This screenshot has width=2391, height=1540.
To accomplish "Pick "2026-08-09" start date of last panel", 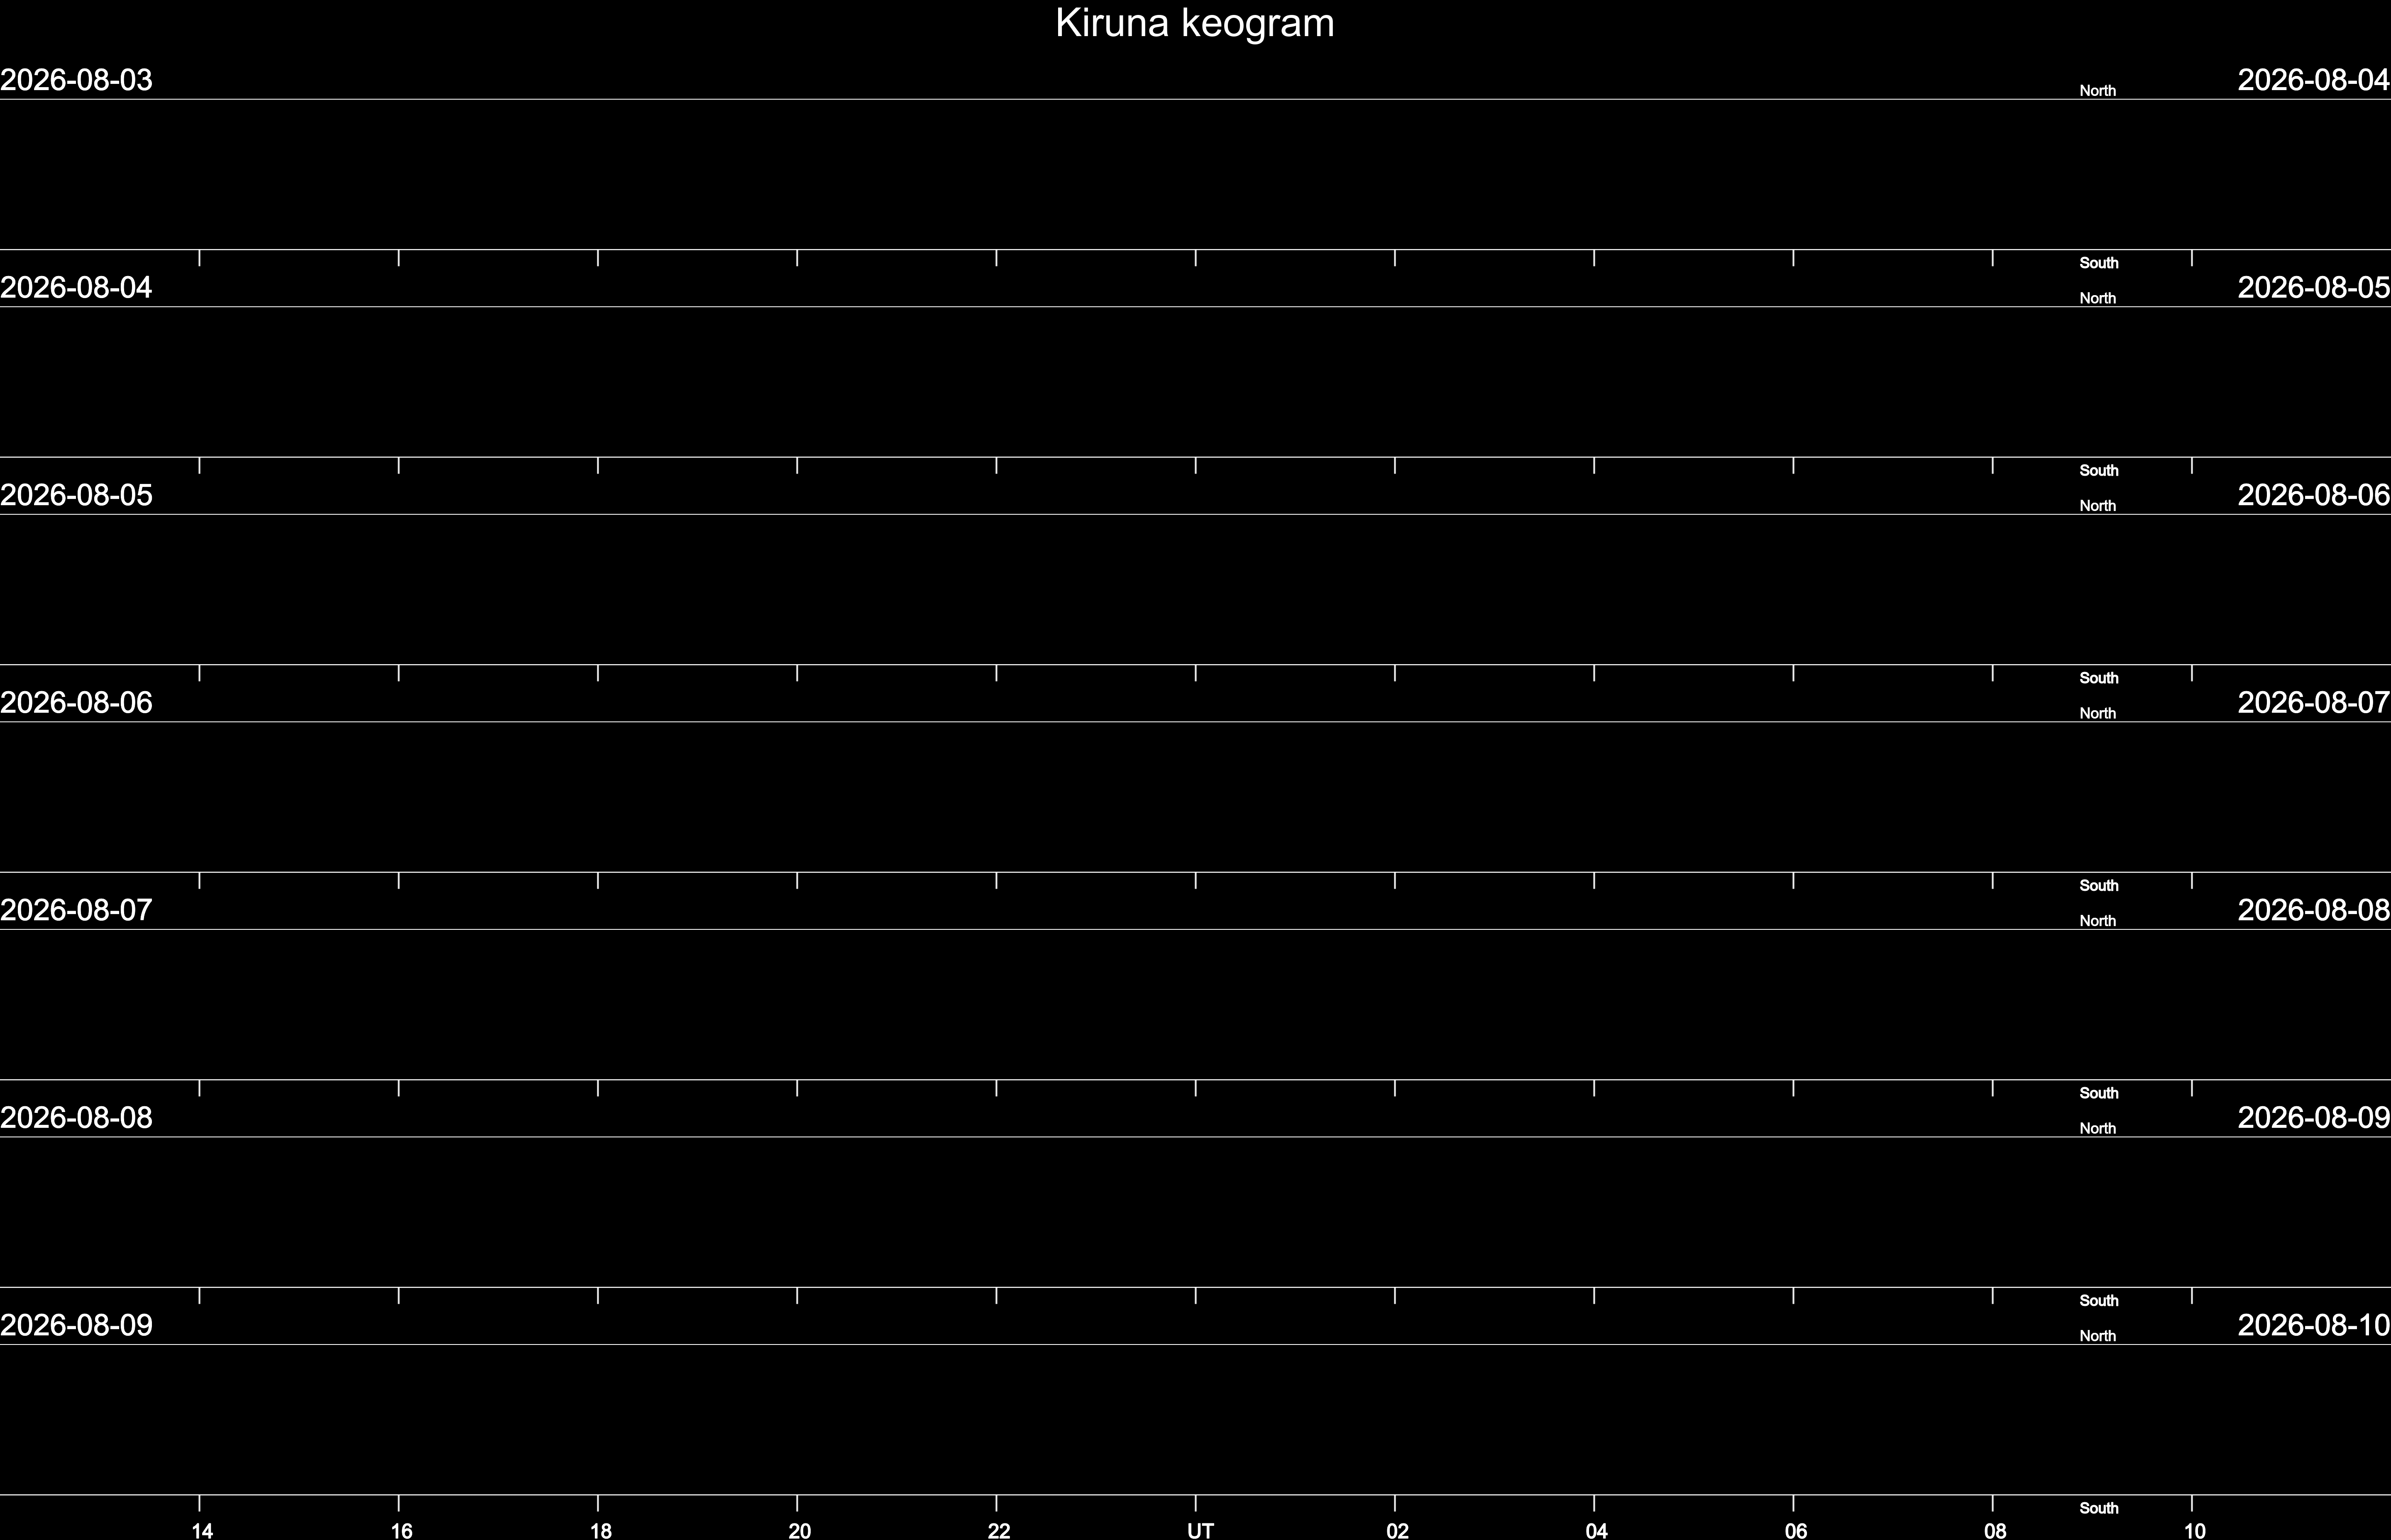I will click(x=76, y=1325).
